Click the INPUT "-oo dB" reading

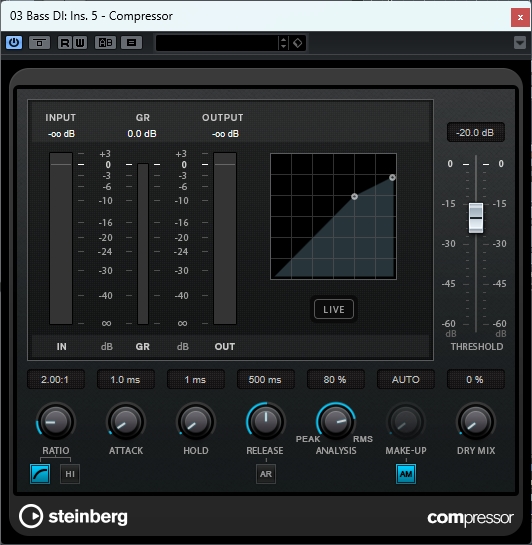click(x=61, y=134)
